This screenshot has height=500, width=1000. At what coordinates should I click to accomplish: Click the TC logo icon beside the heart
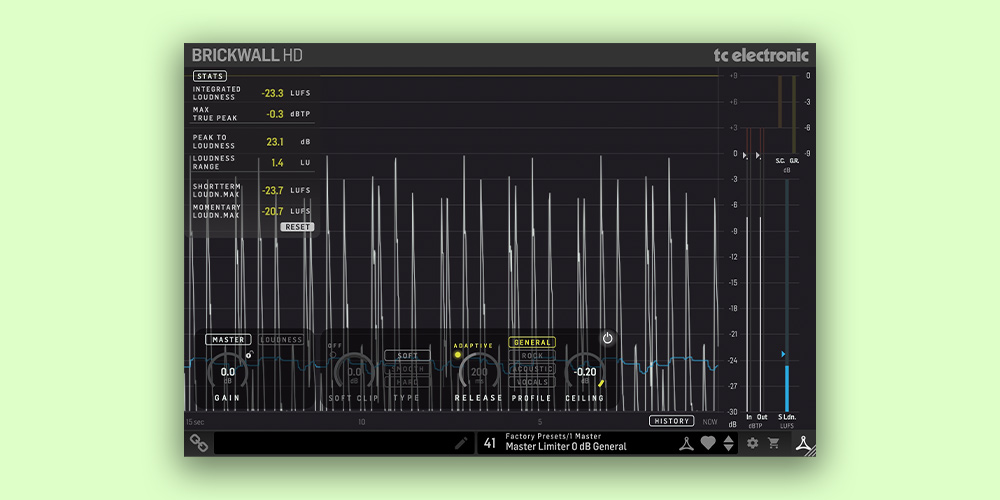pyautogui.click(x=686, y=443)
